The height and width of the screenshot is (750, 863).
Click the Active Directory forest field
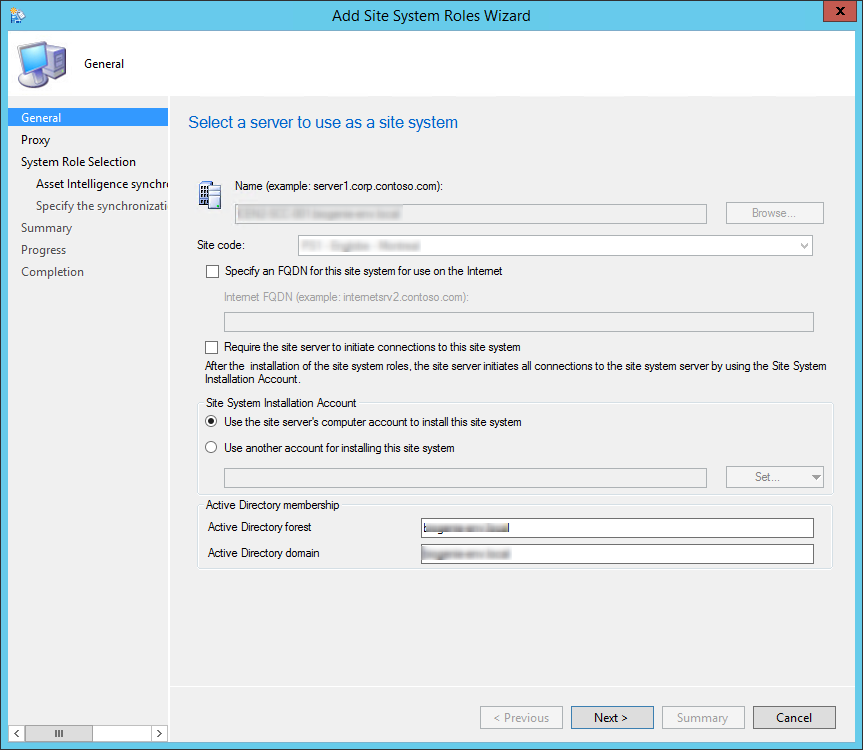[617, 528]
